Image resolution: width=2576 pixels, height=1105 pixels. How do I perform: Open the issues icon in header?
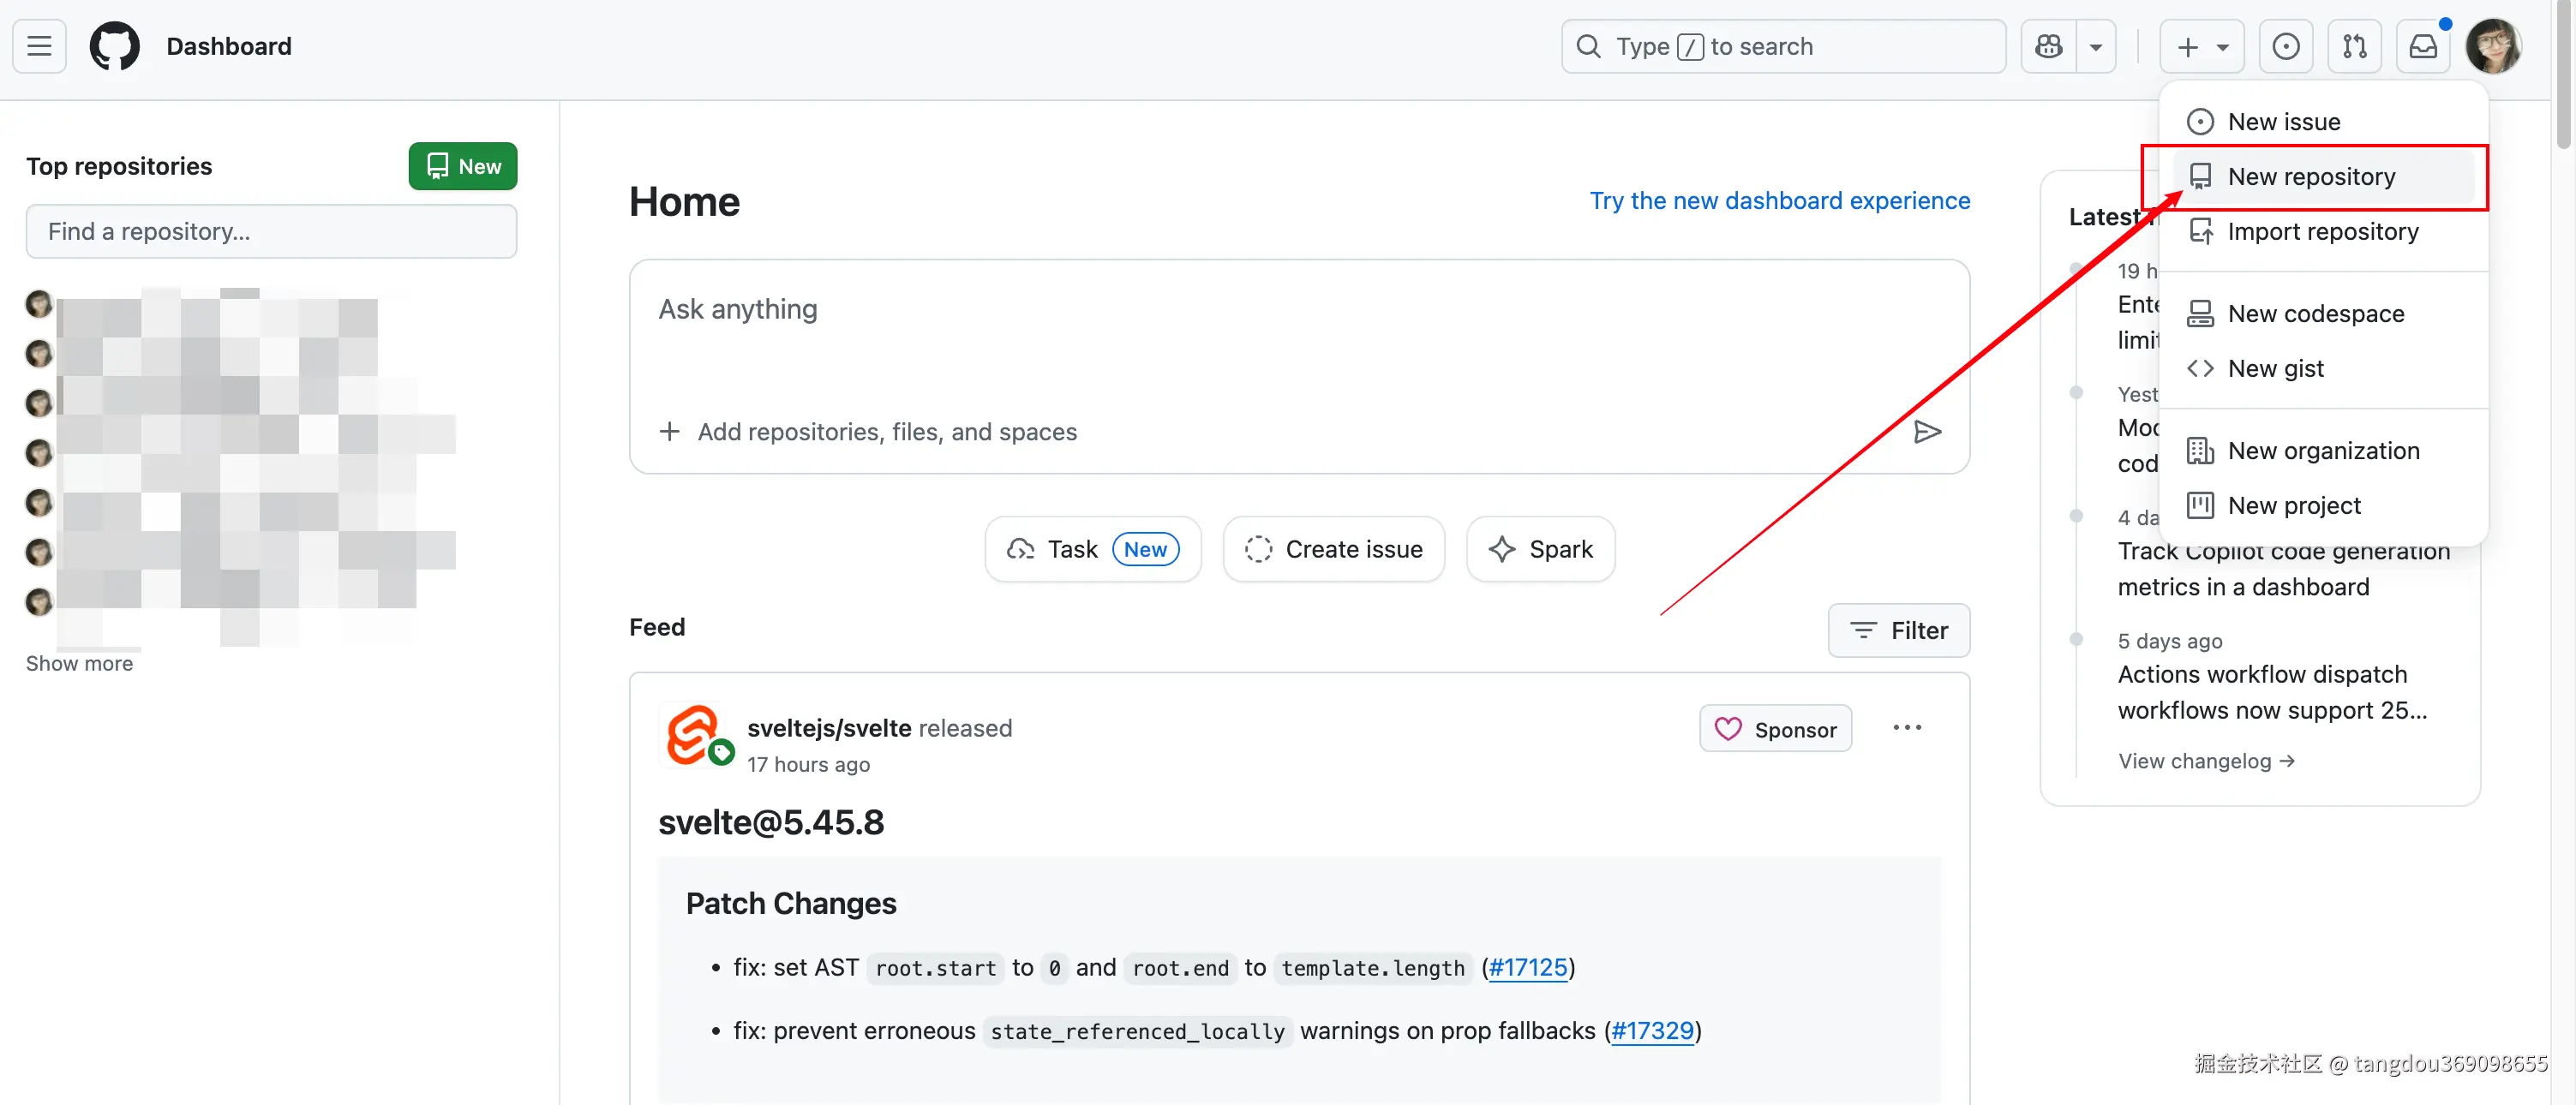(2285, 46)
